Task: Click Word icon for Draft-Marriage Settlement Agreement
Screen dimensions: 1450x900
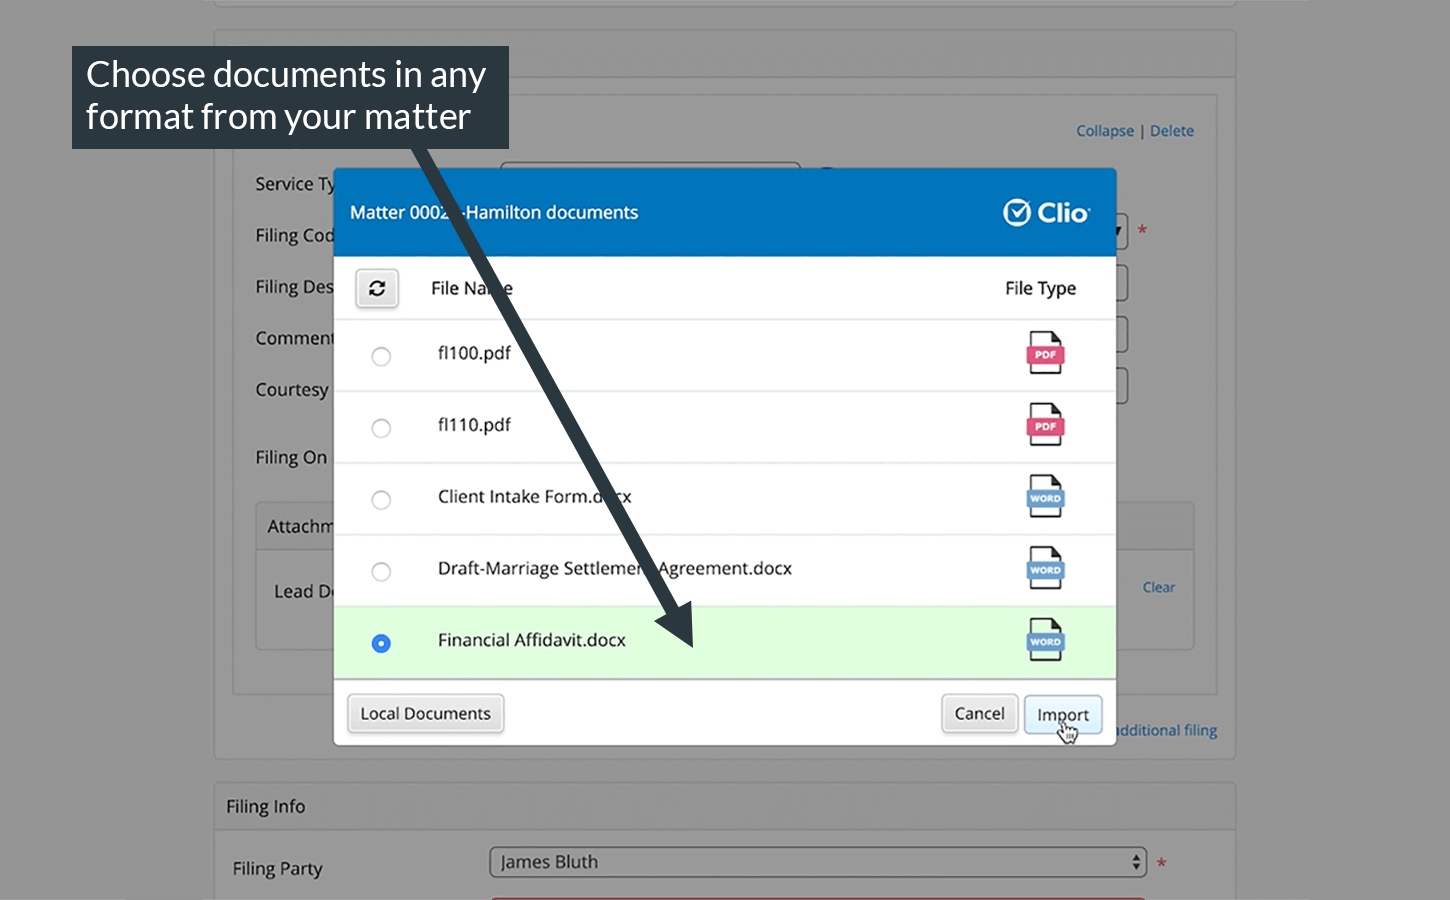Action: tap(1045, 569)
